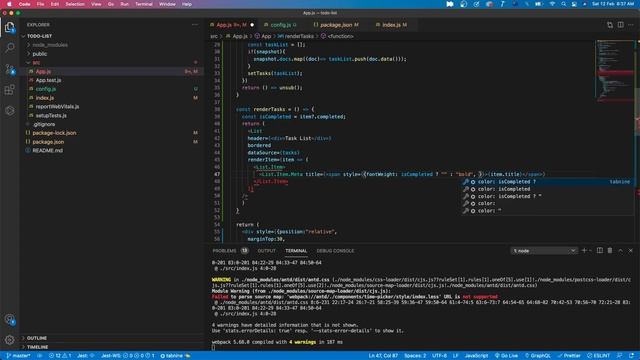
Task: Switch to the DEBUG CONSOLE tab
Action: [335, 251]
